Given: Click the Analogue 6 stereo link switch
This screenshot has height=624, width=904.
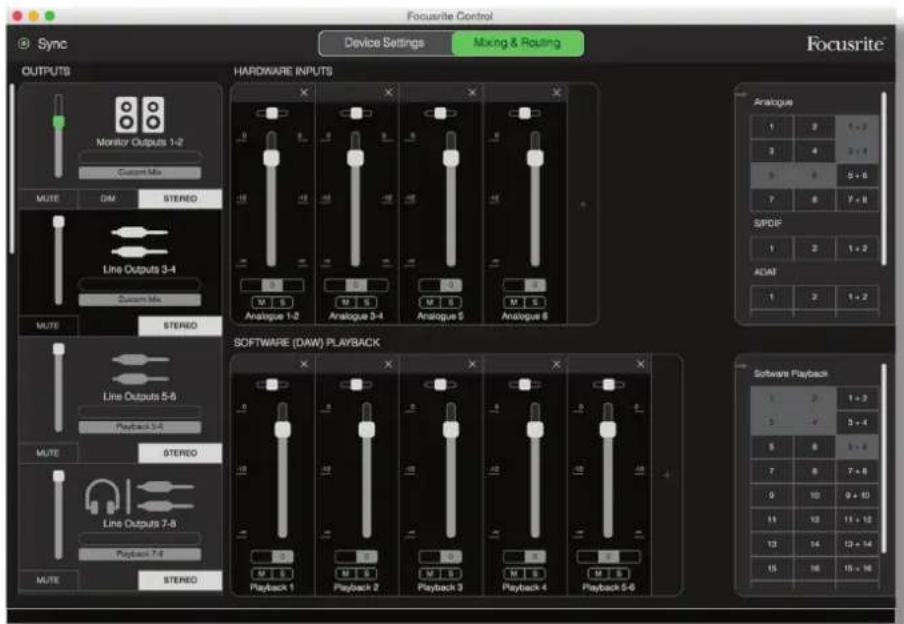Looking at the screenshot, I should 524,285.
